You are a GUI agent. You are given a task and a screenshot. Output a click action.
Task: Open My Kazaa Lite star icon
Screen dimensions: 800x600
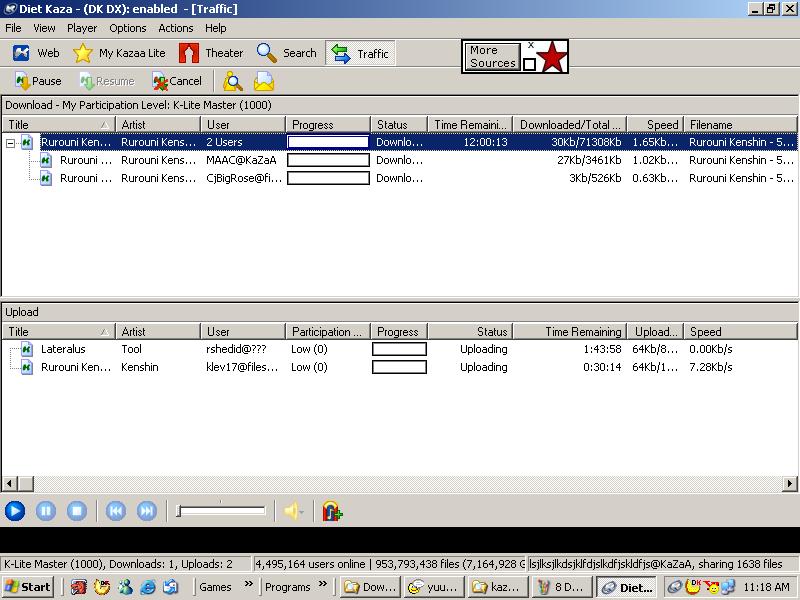click(x=83, y=53)
